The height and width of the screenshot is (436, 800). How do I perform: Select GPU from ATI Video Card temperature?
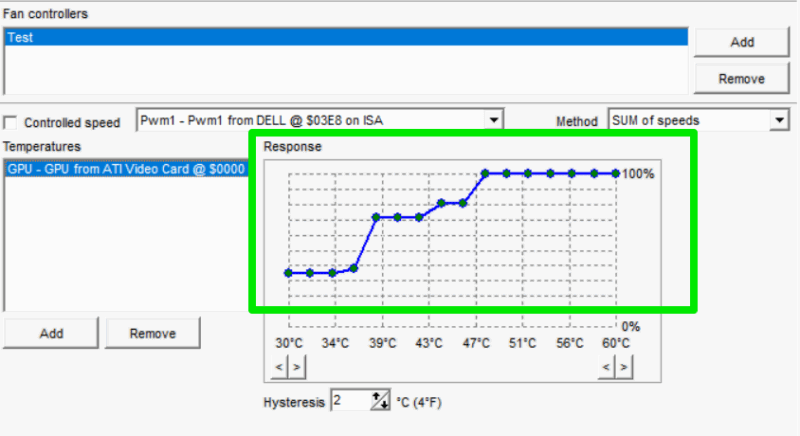[x=127, y=169]
